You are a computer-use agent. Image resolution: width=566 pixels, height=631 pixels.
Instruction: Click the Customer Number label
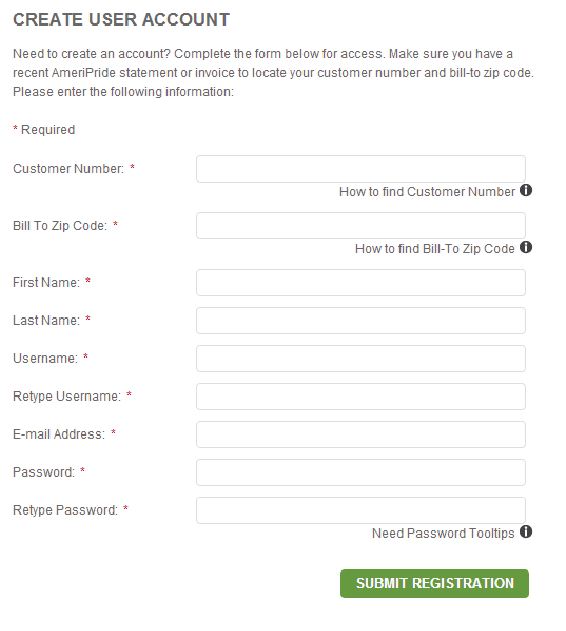[x=68, y=169]
